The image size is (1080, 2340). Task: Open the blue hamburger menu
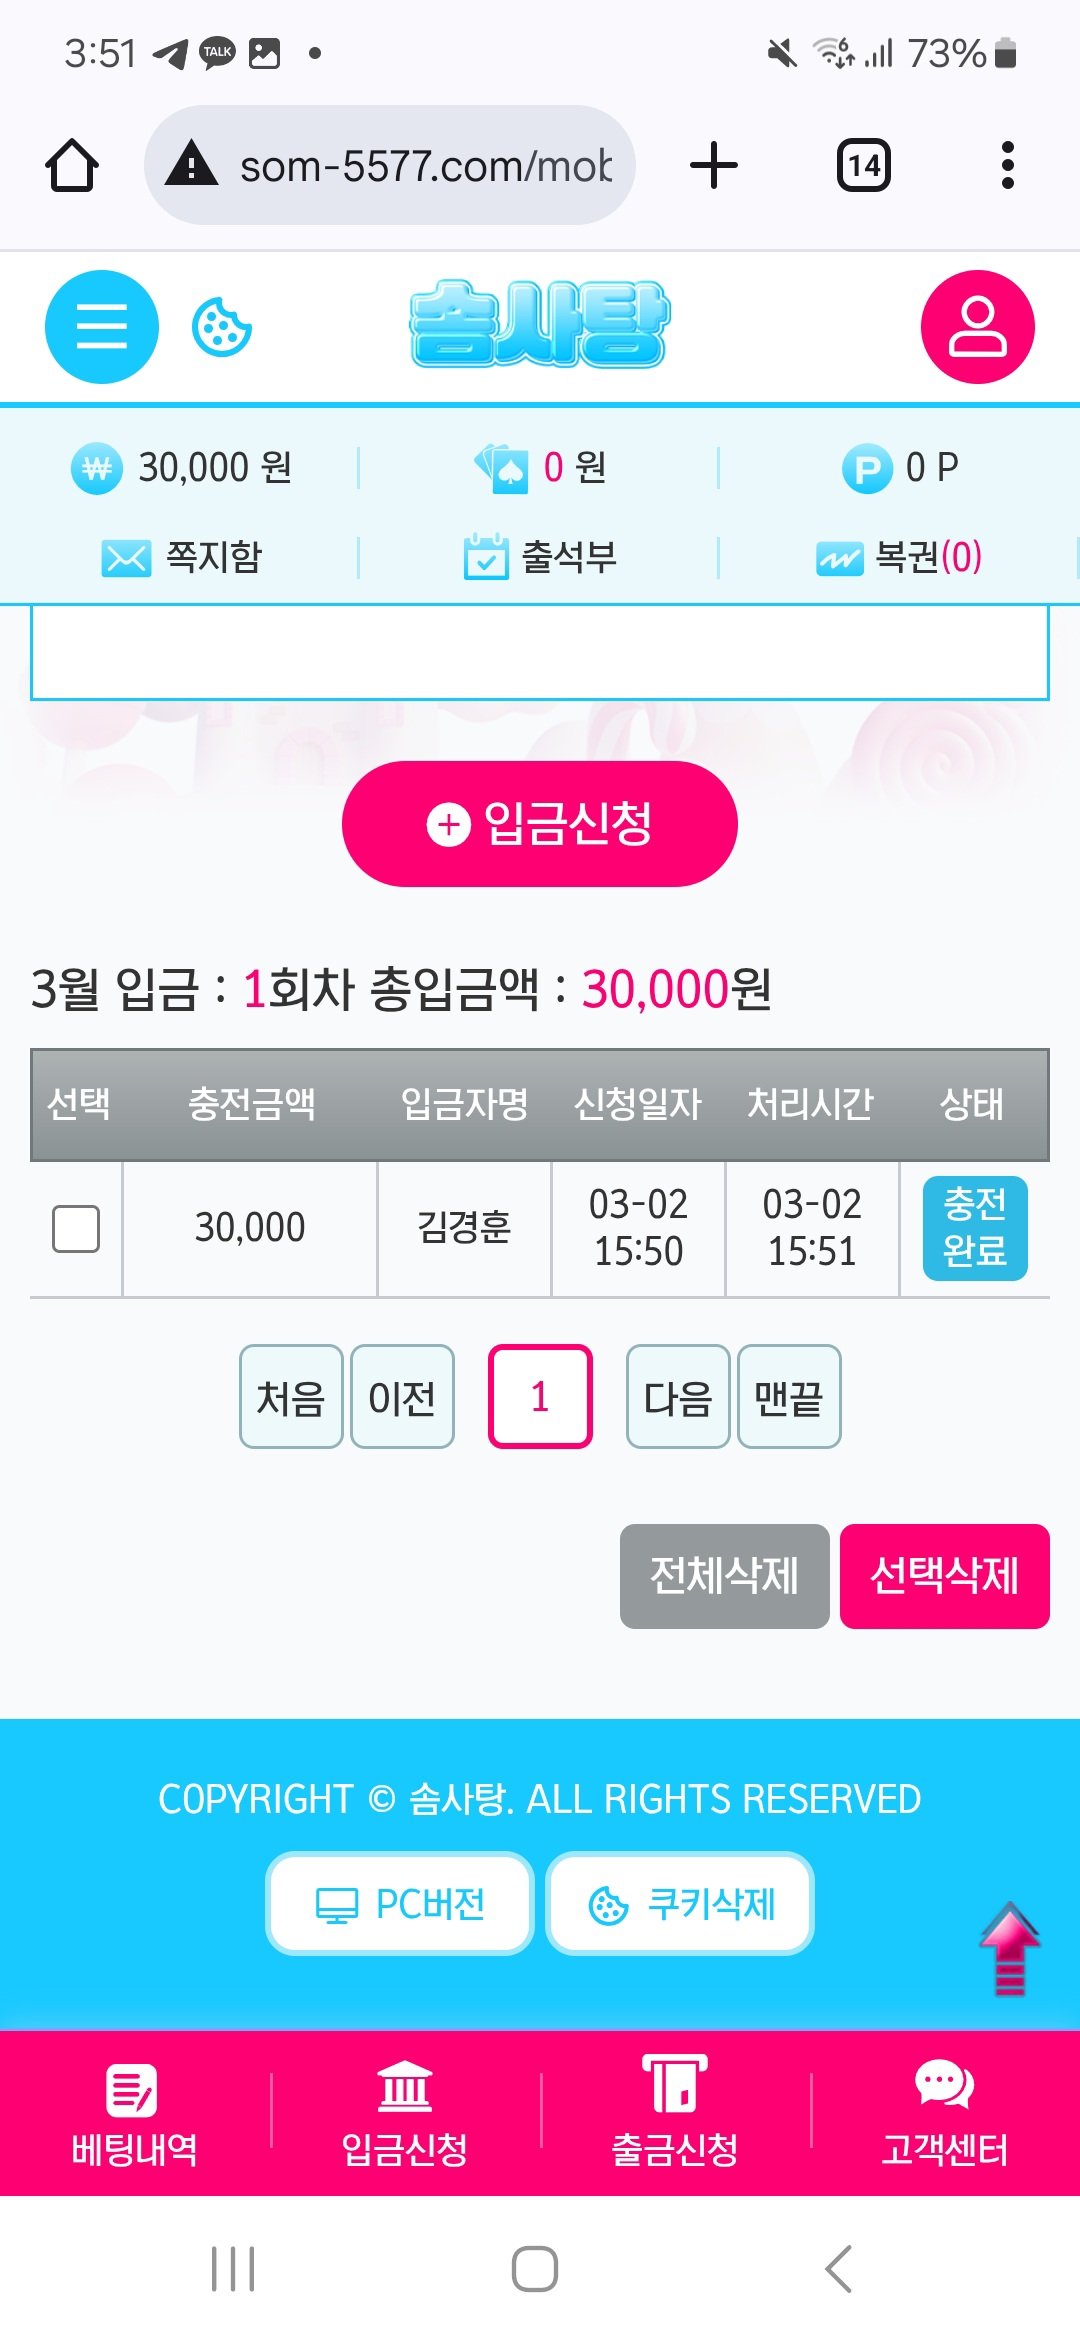[x=101, y=327]
